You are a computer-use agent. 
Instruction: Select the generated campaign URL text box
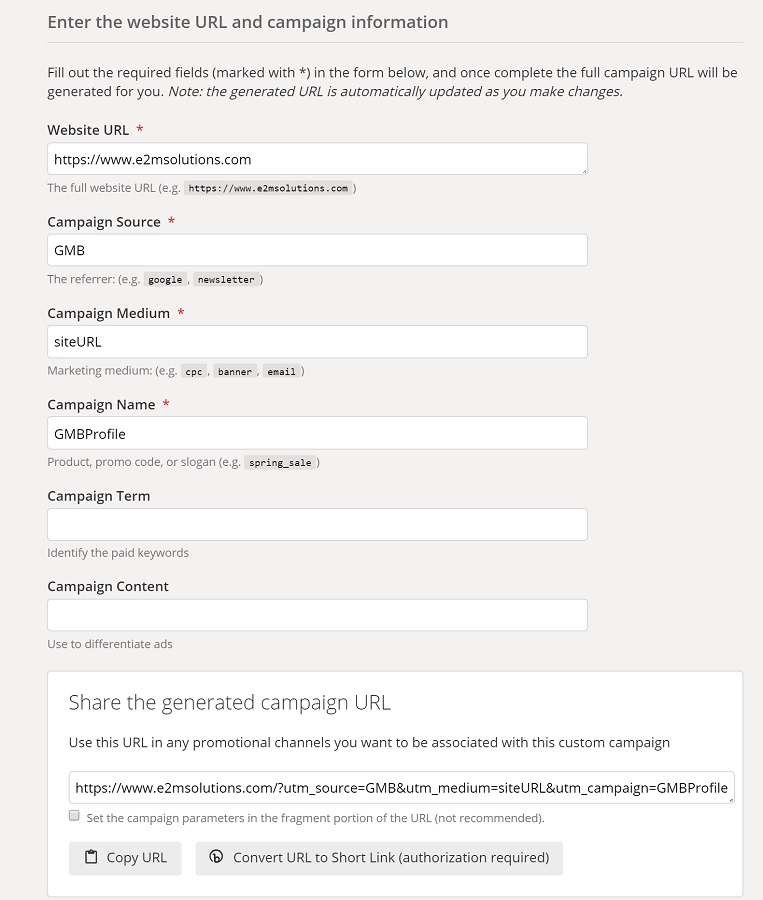[x=402, y=787]
